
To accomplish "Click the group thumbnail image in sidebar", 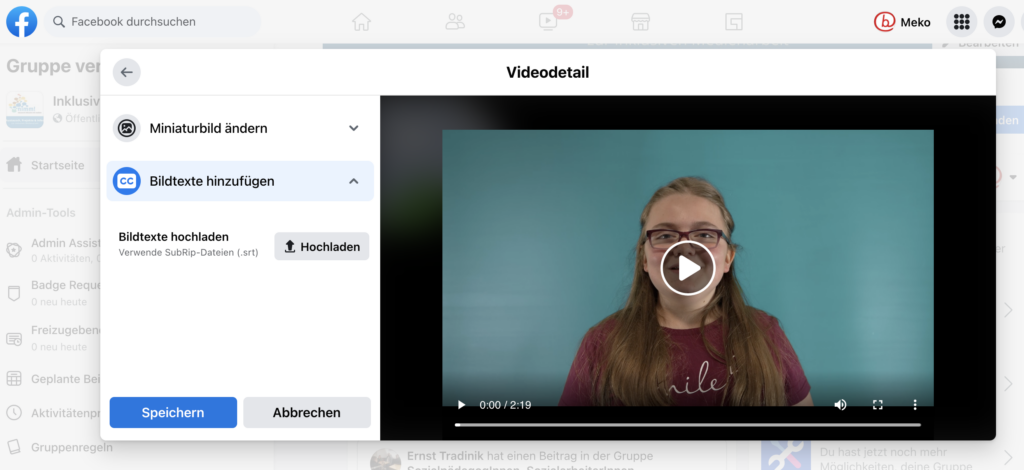I will [x=25, y=109].
